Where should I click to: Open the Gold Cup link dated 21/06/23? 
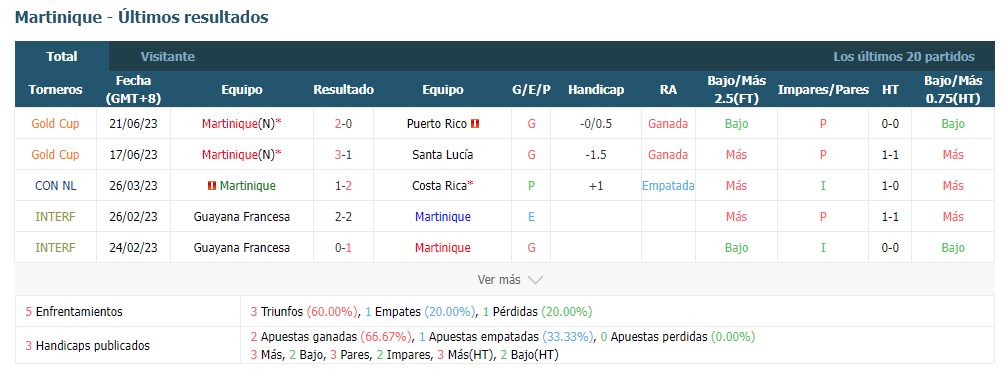pyautogui.click(x=55, y=124)
